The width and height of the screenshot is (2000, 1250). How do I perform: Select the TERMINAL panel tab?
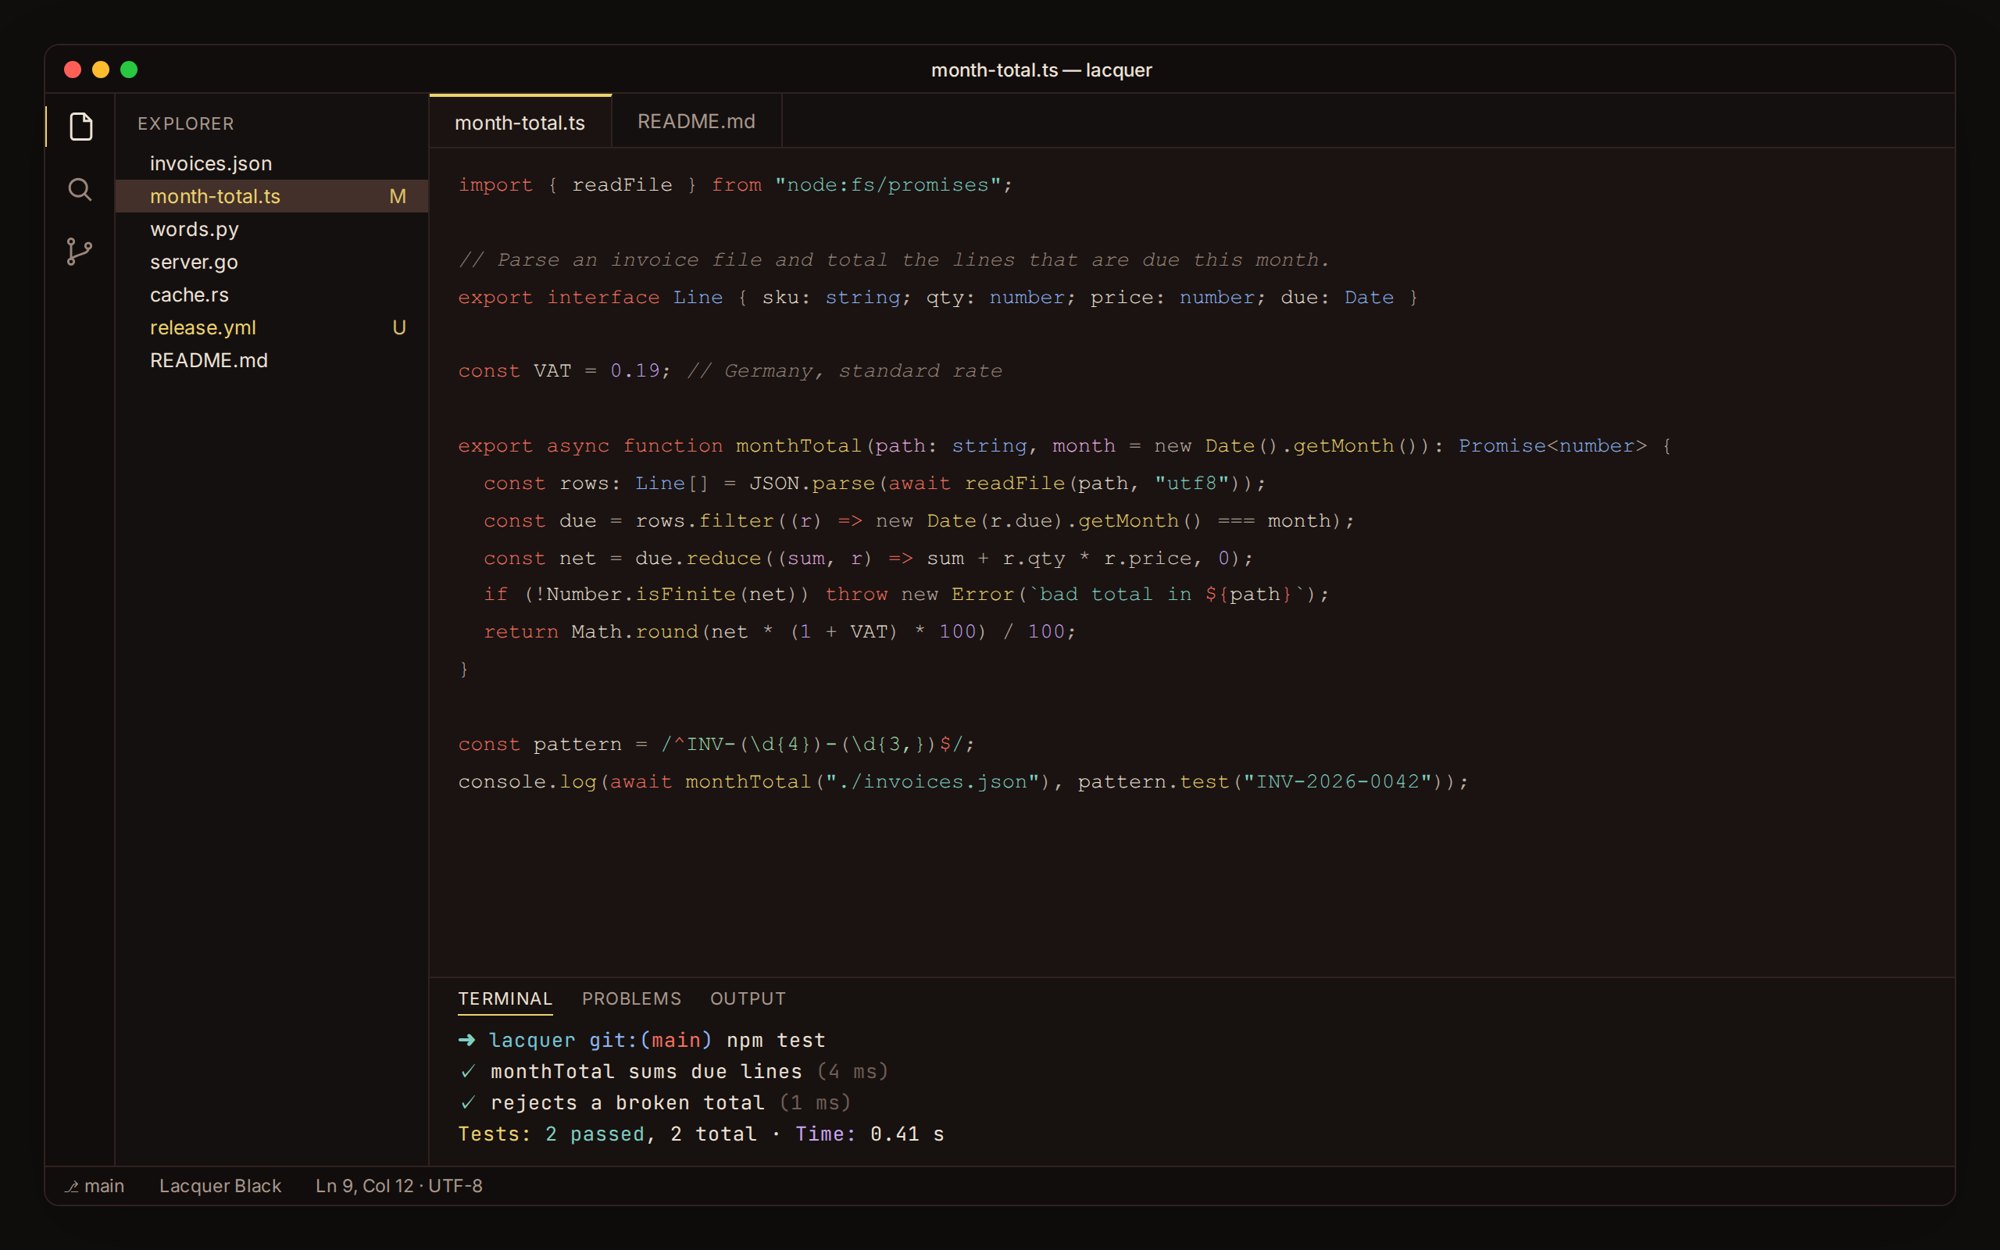(505, 999)
